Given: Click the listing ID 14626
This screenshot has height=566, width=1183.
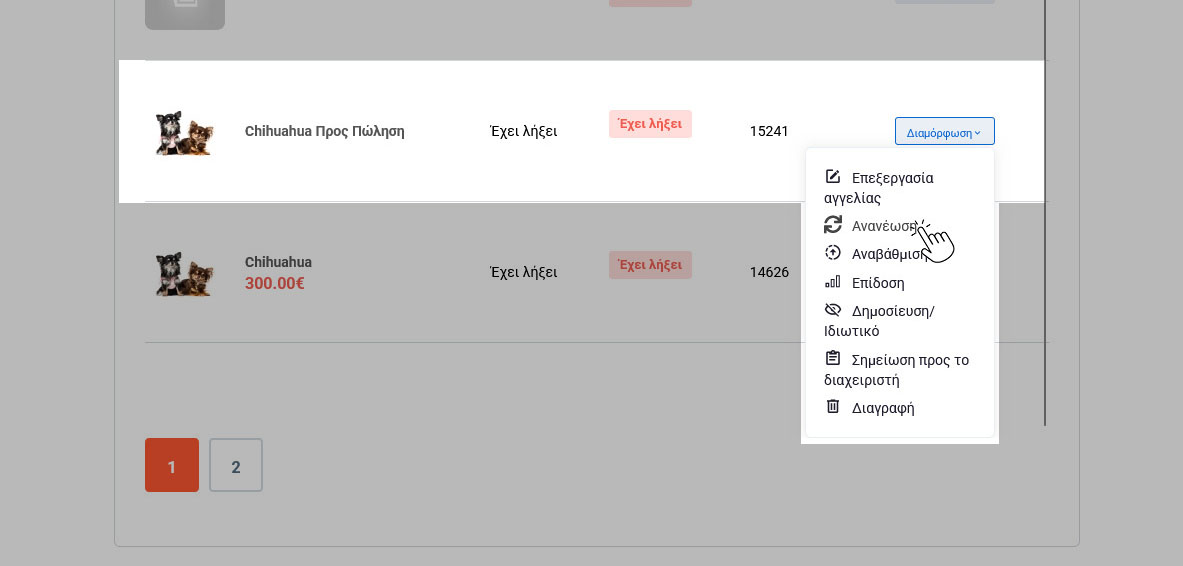Looking at the screenshot, I should [x=769, y=272].
